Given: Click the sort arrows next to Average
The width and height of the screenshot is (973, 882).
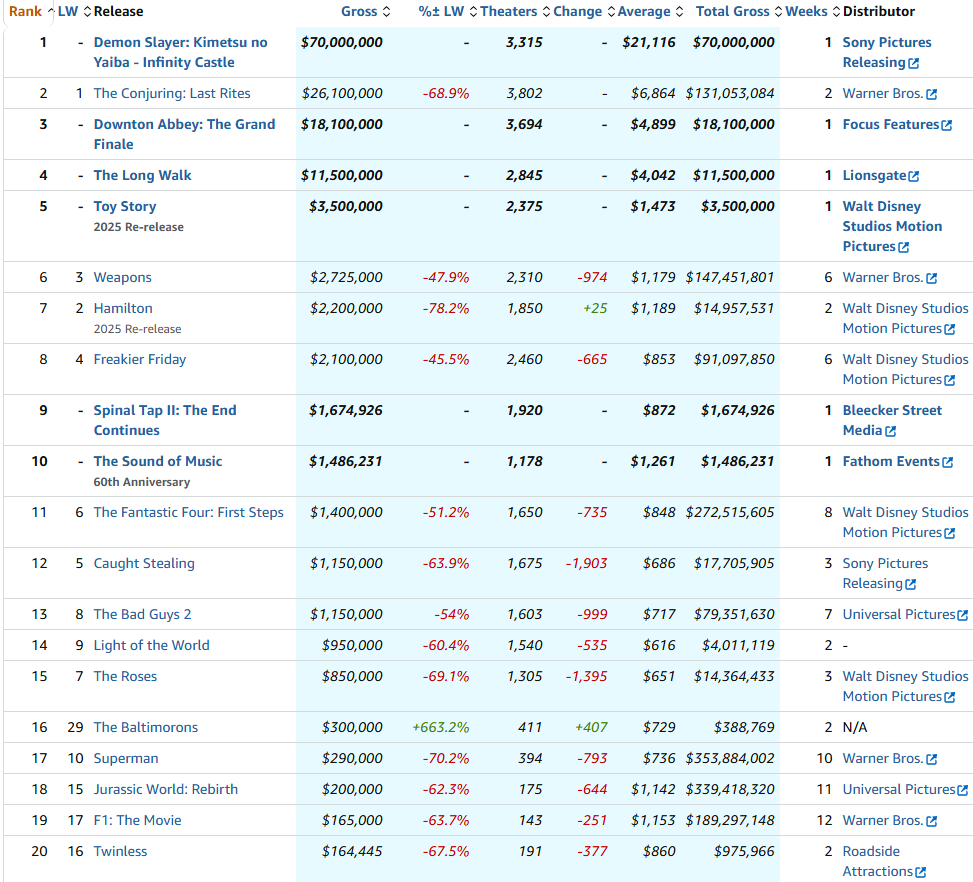Looking at the screenshot, I should 679,12.
